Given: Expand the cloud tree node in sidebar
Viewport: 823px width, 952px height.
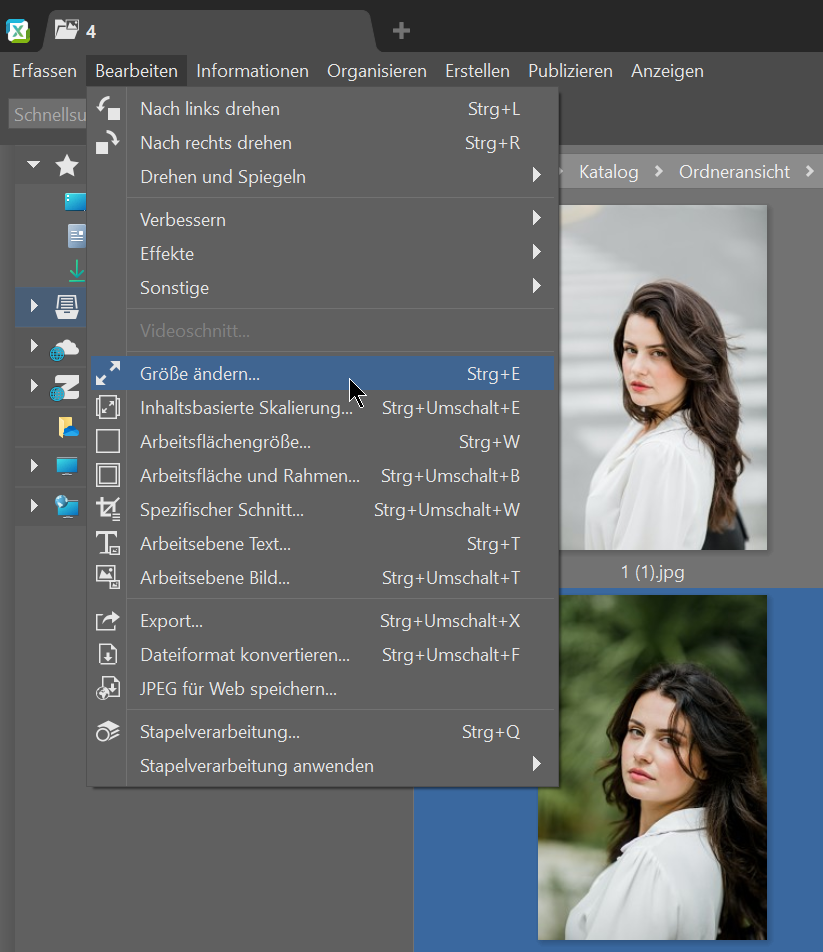Looking at the screenshot, I should pyautogui.click(x=34, y=347).
